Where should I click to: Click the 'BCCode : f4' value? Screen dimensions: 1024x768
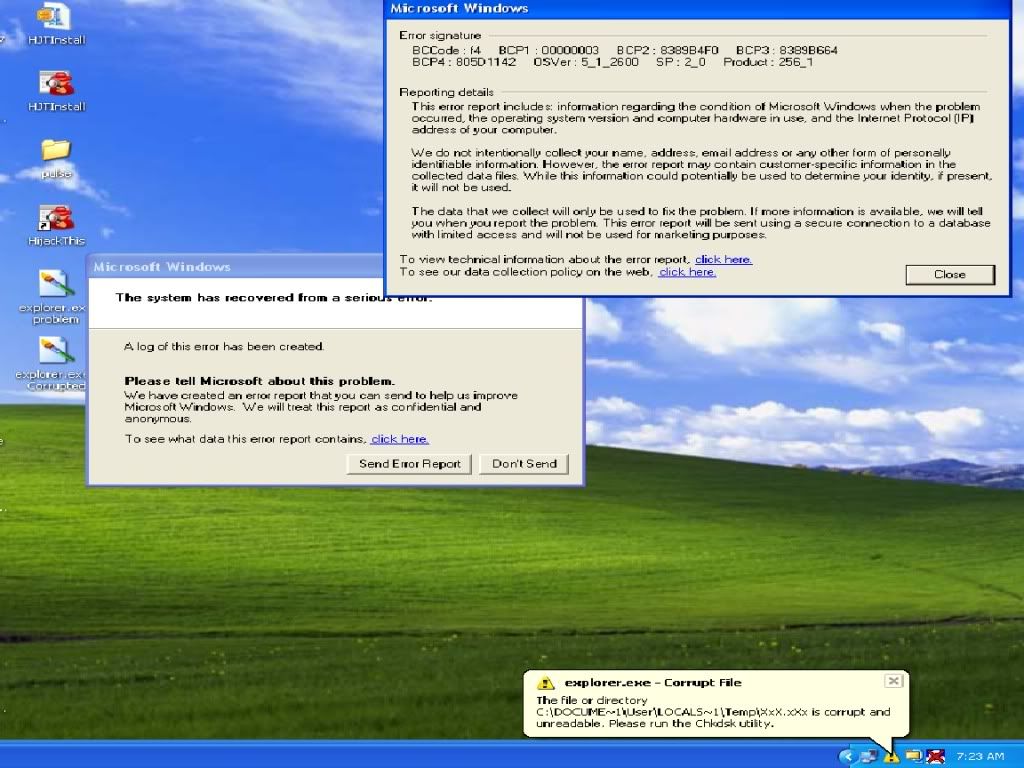(x=446, y=50)
